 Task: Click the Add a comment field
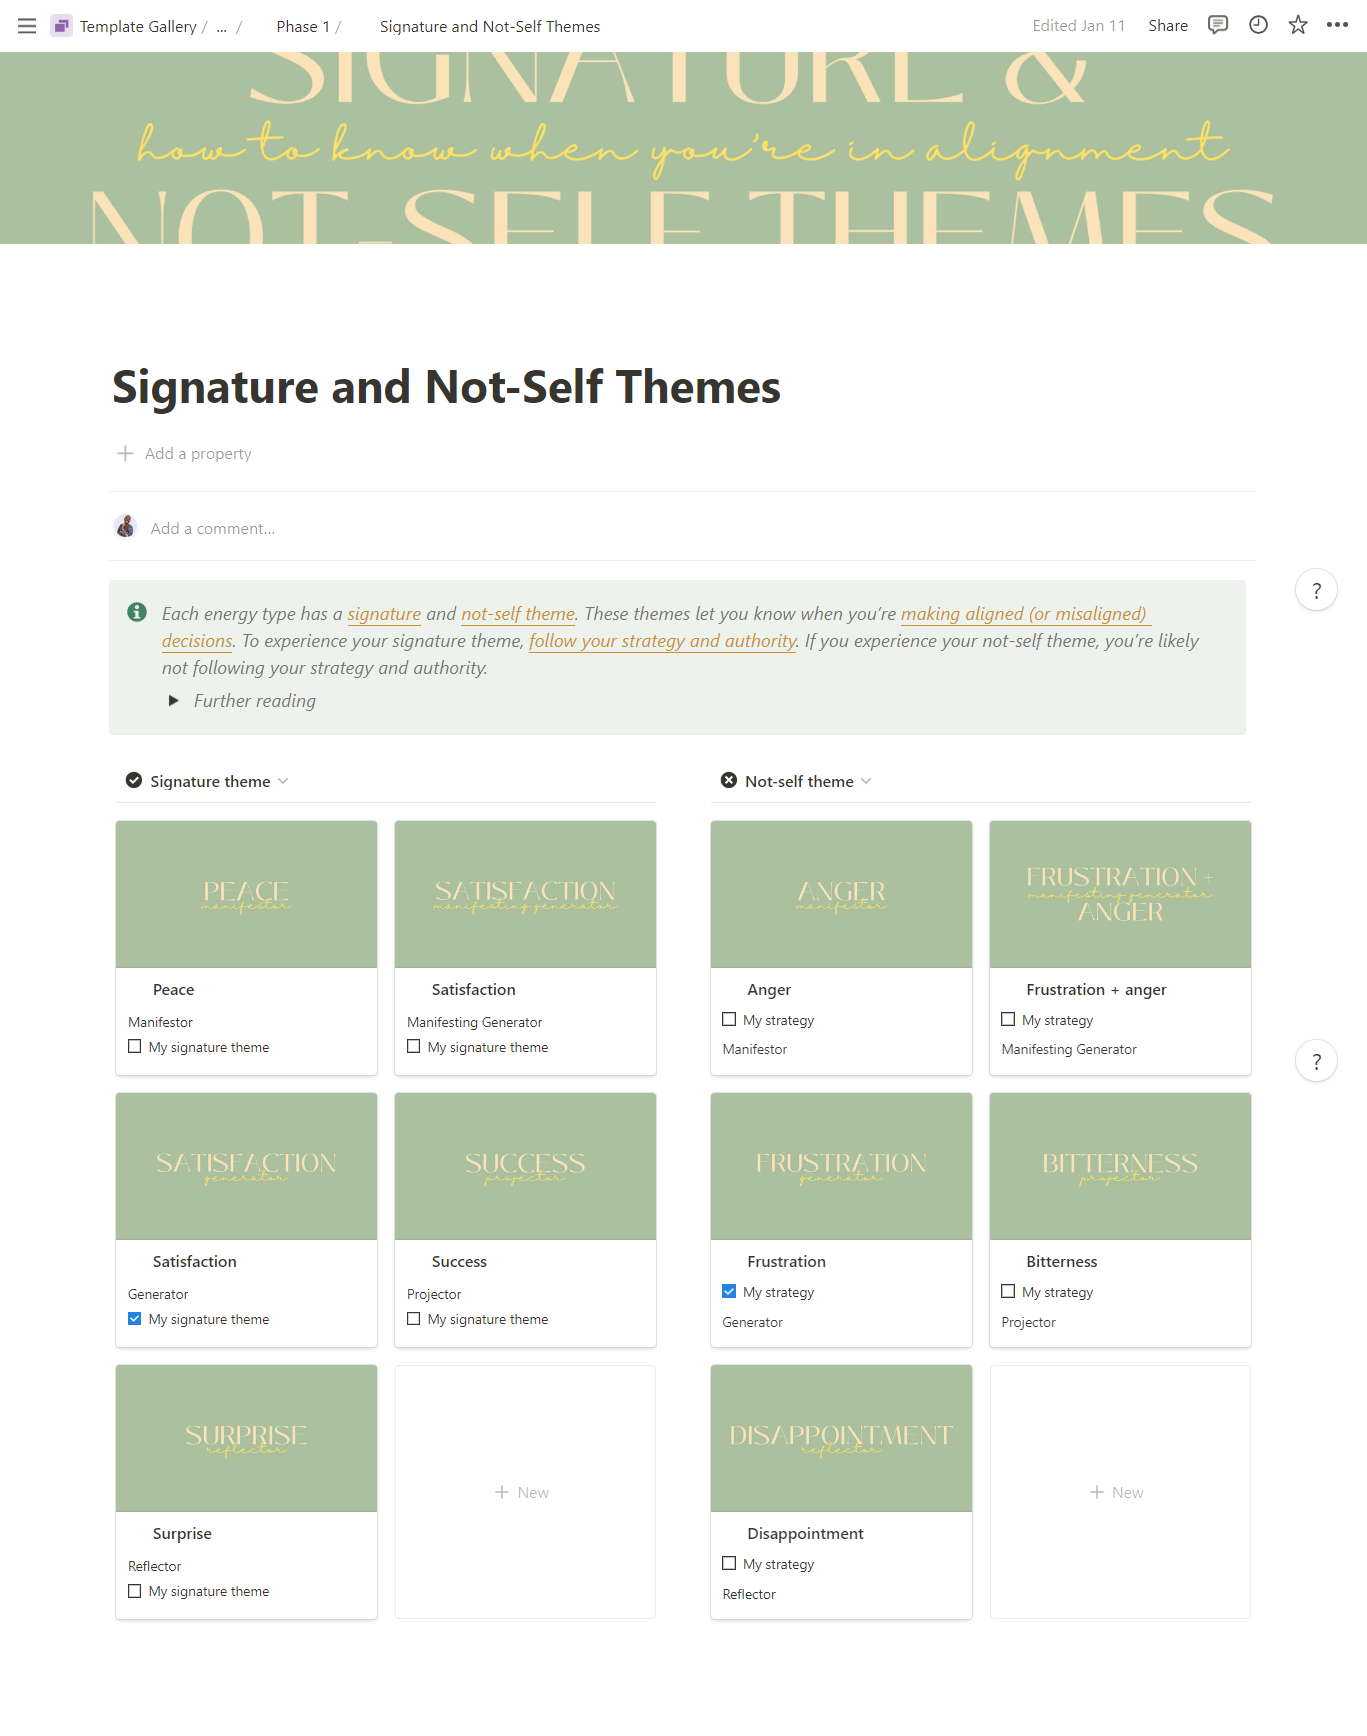coord(213,529)
